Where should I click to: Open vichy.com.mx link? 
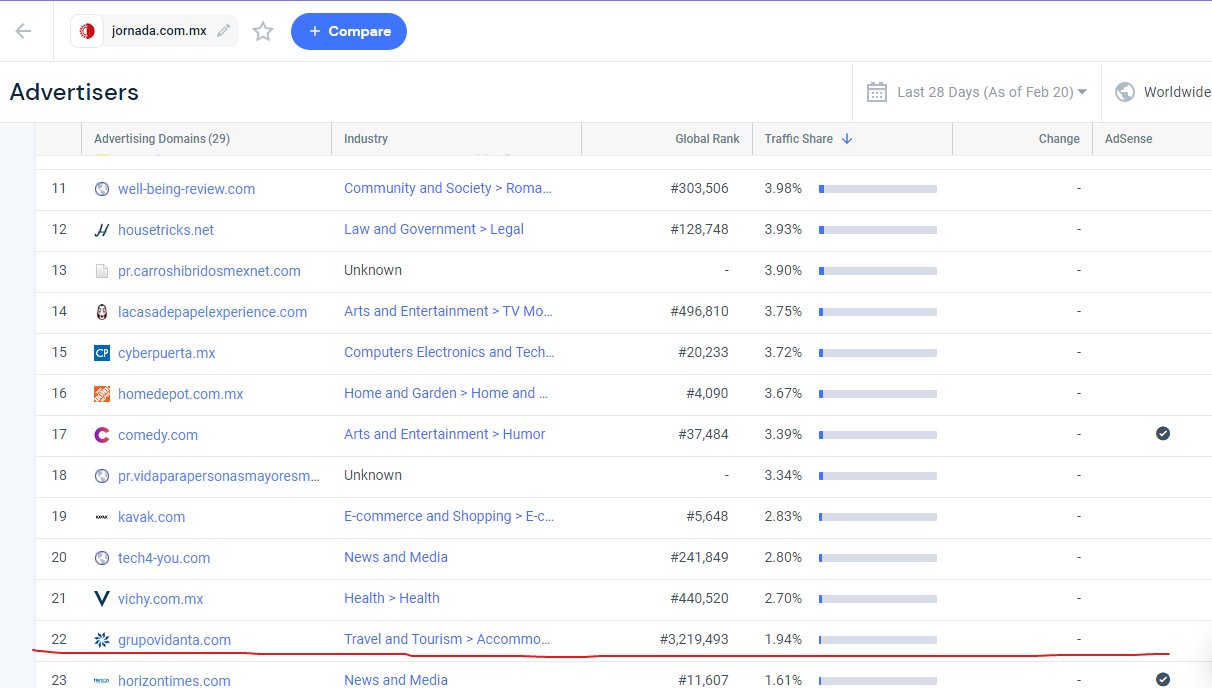coord(160,599)
